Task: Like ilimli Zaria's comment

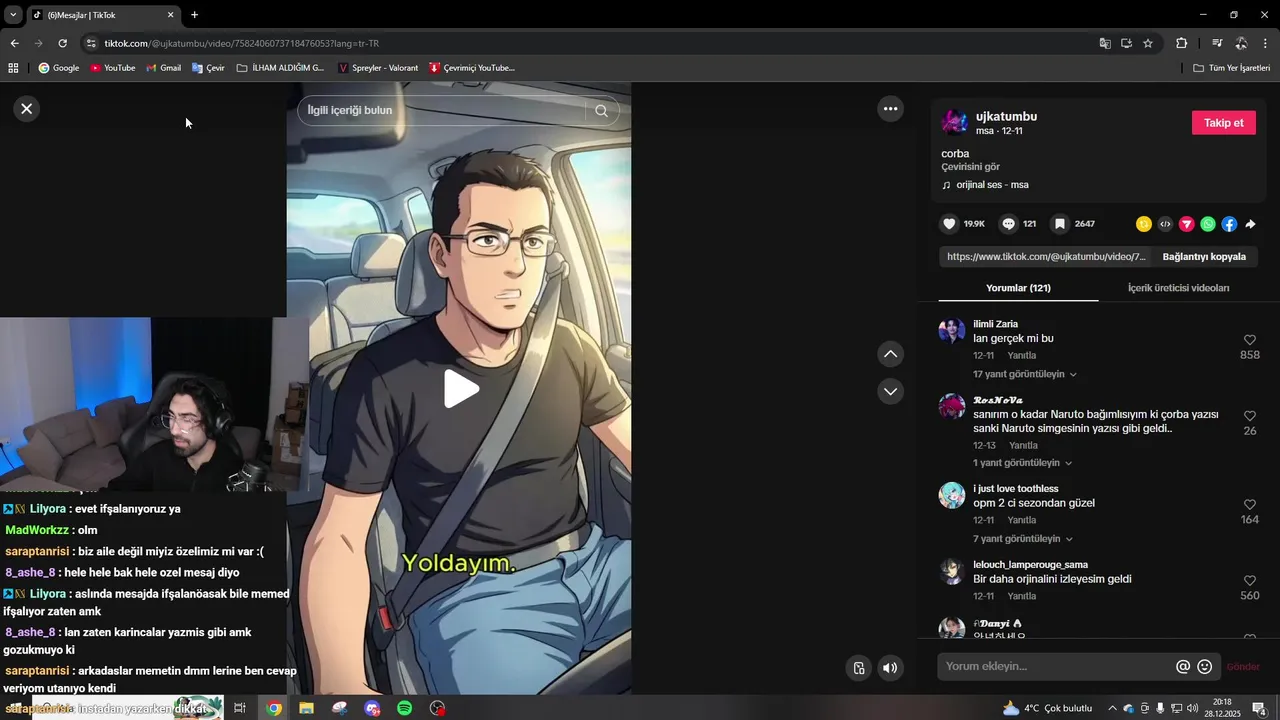Action: click(x=1249, y=340)
